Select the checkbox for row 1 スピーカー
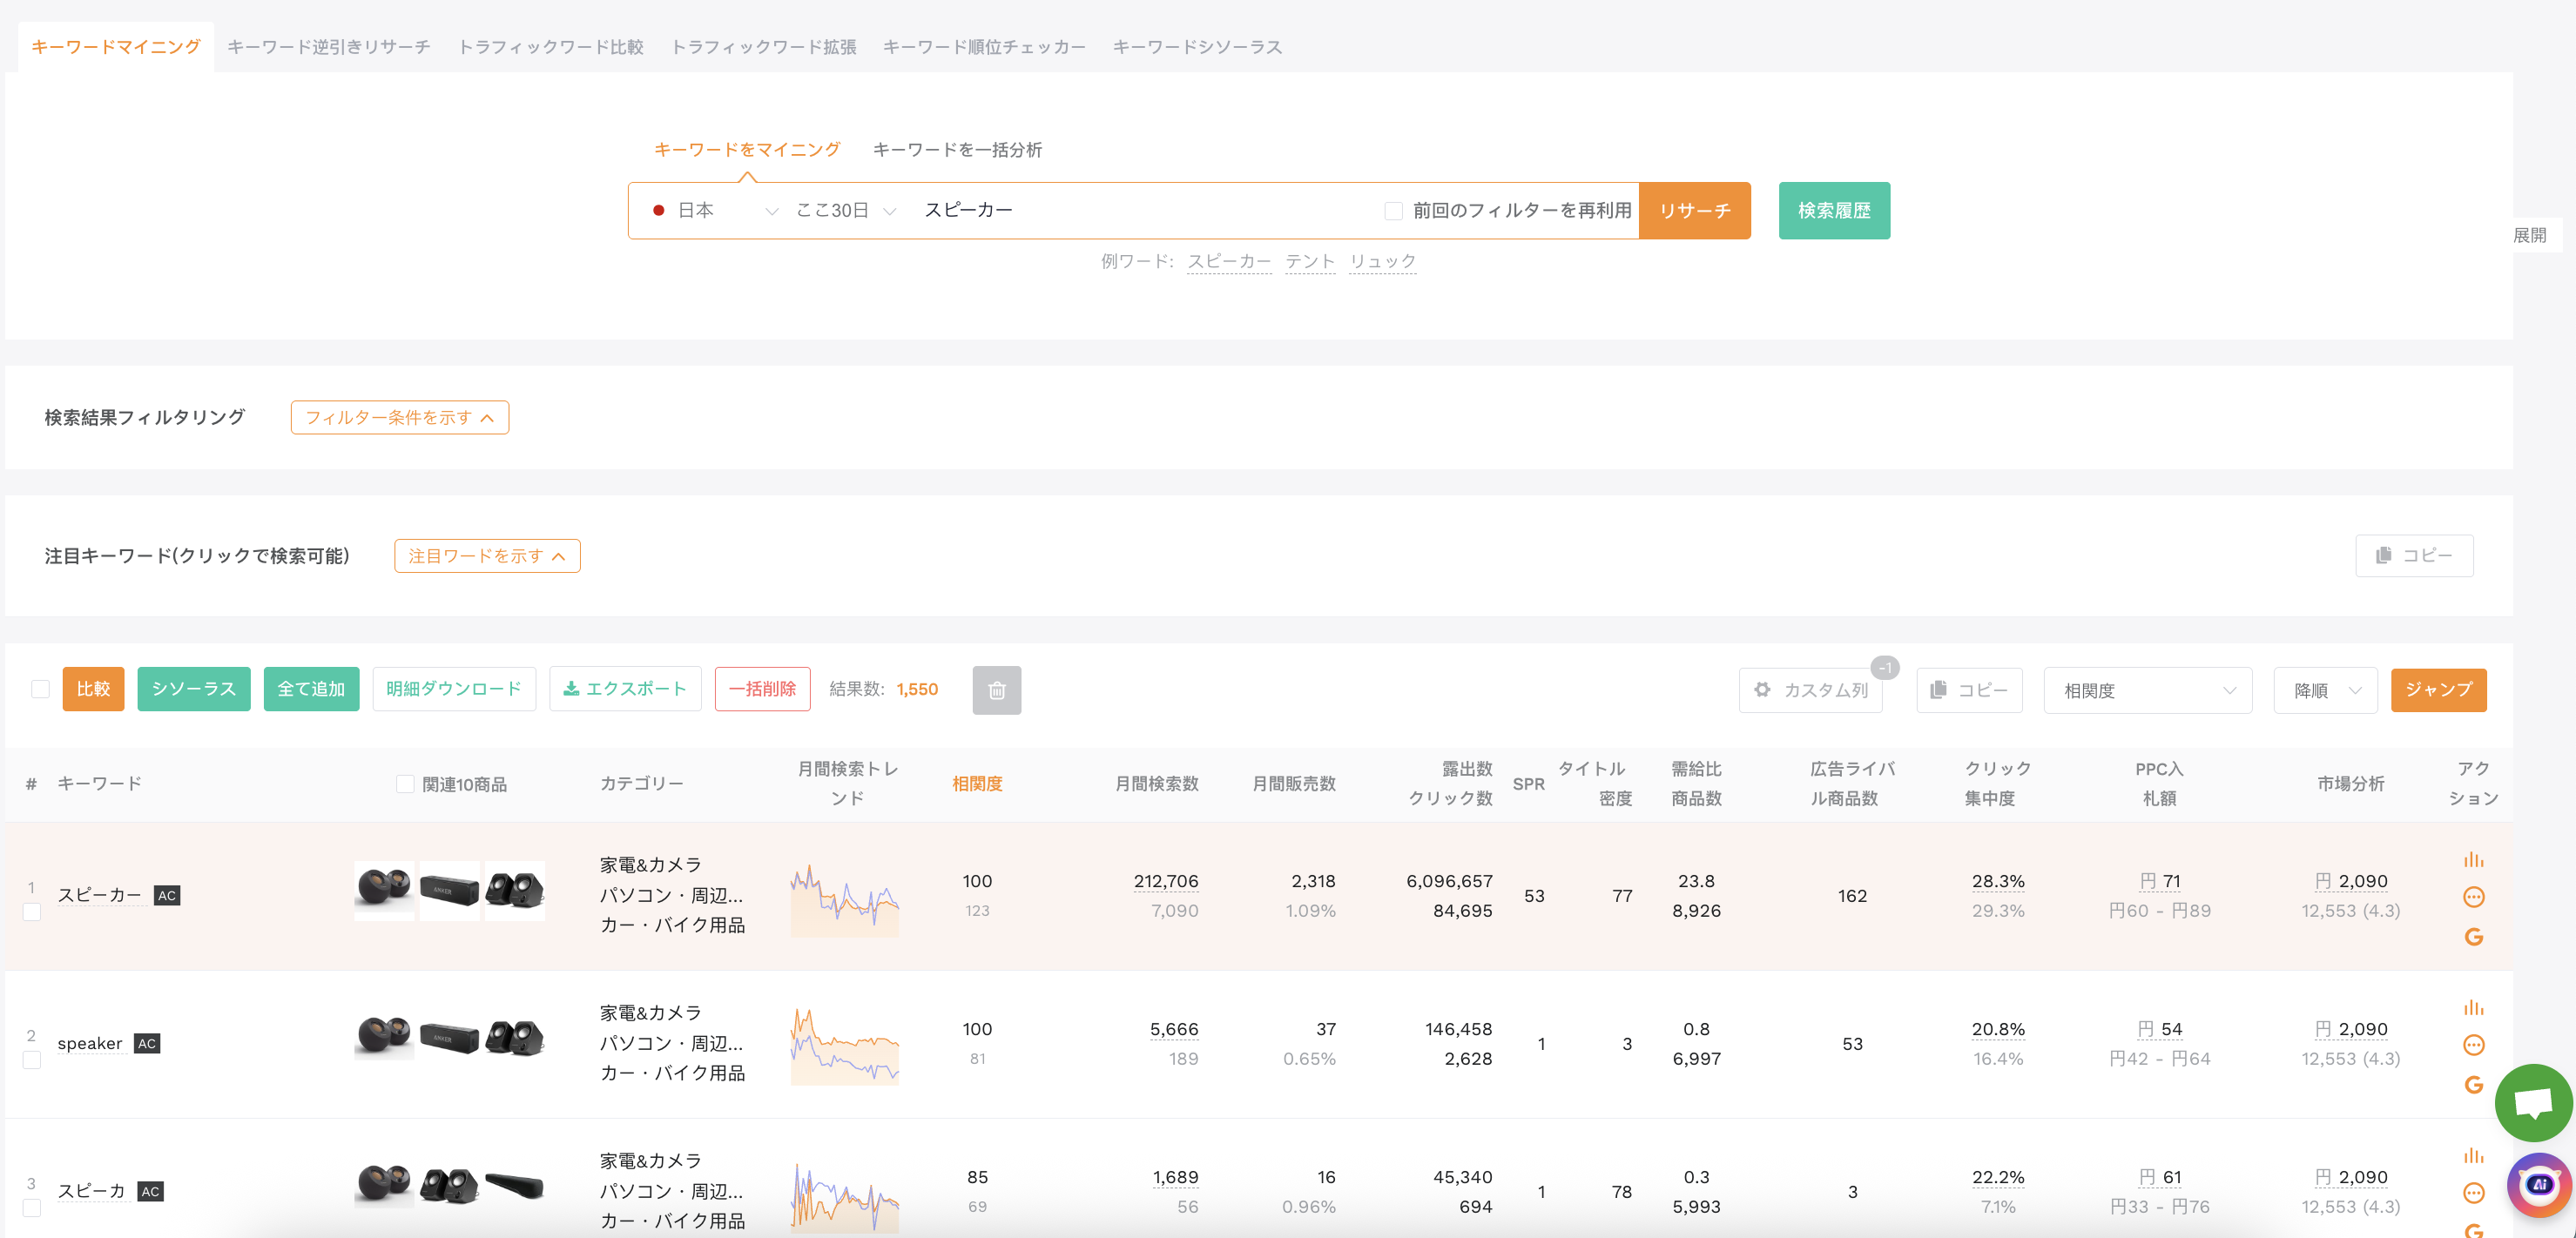This screenshot has width=2576, height=1238. [32, 912]
